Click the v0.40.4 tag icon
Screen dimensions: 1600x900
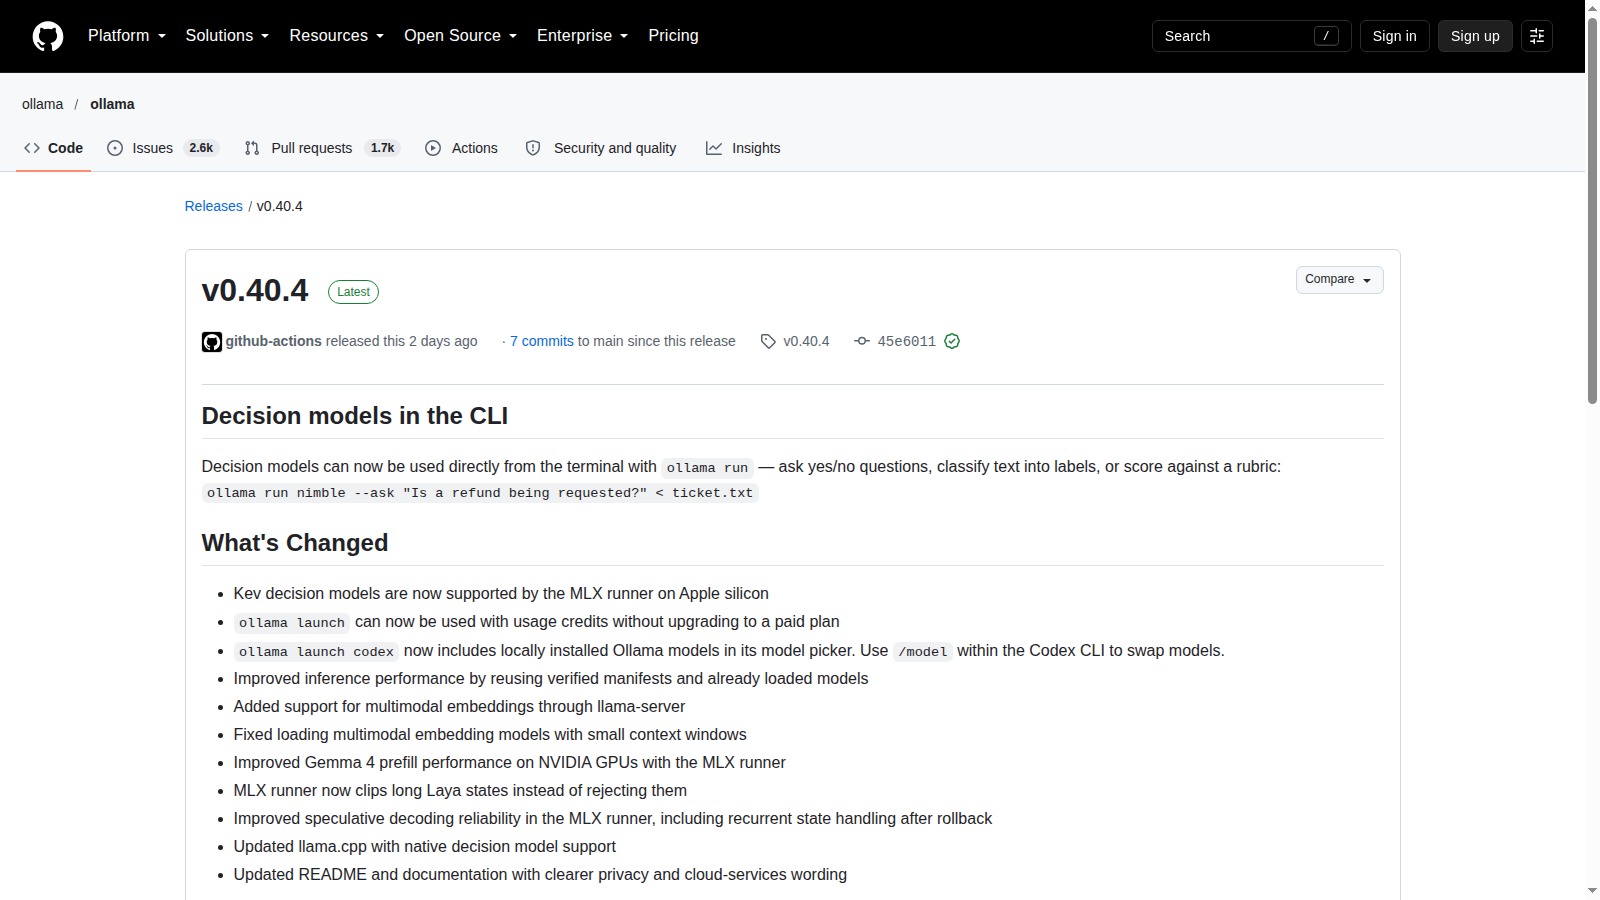[x=768, y=342]
